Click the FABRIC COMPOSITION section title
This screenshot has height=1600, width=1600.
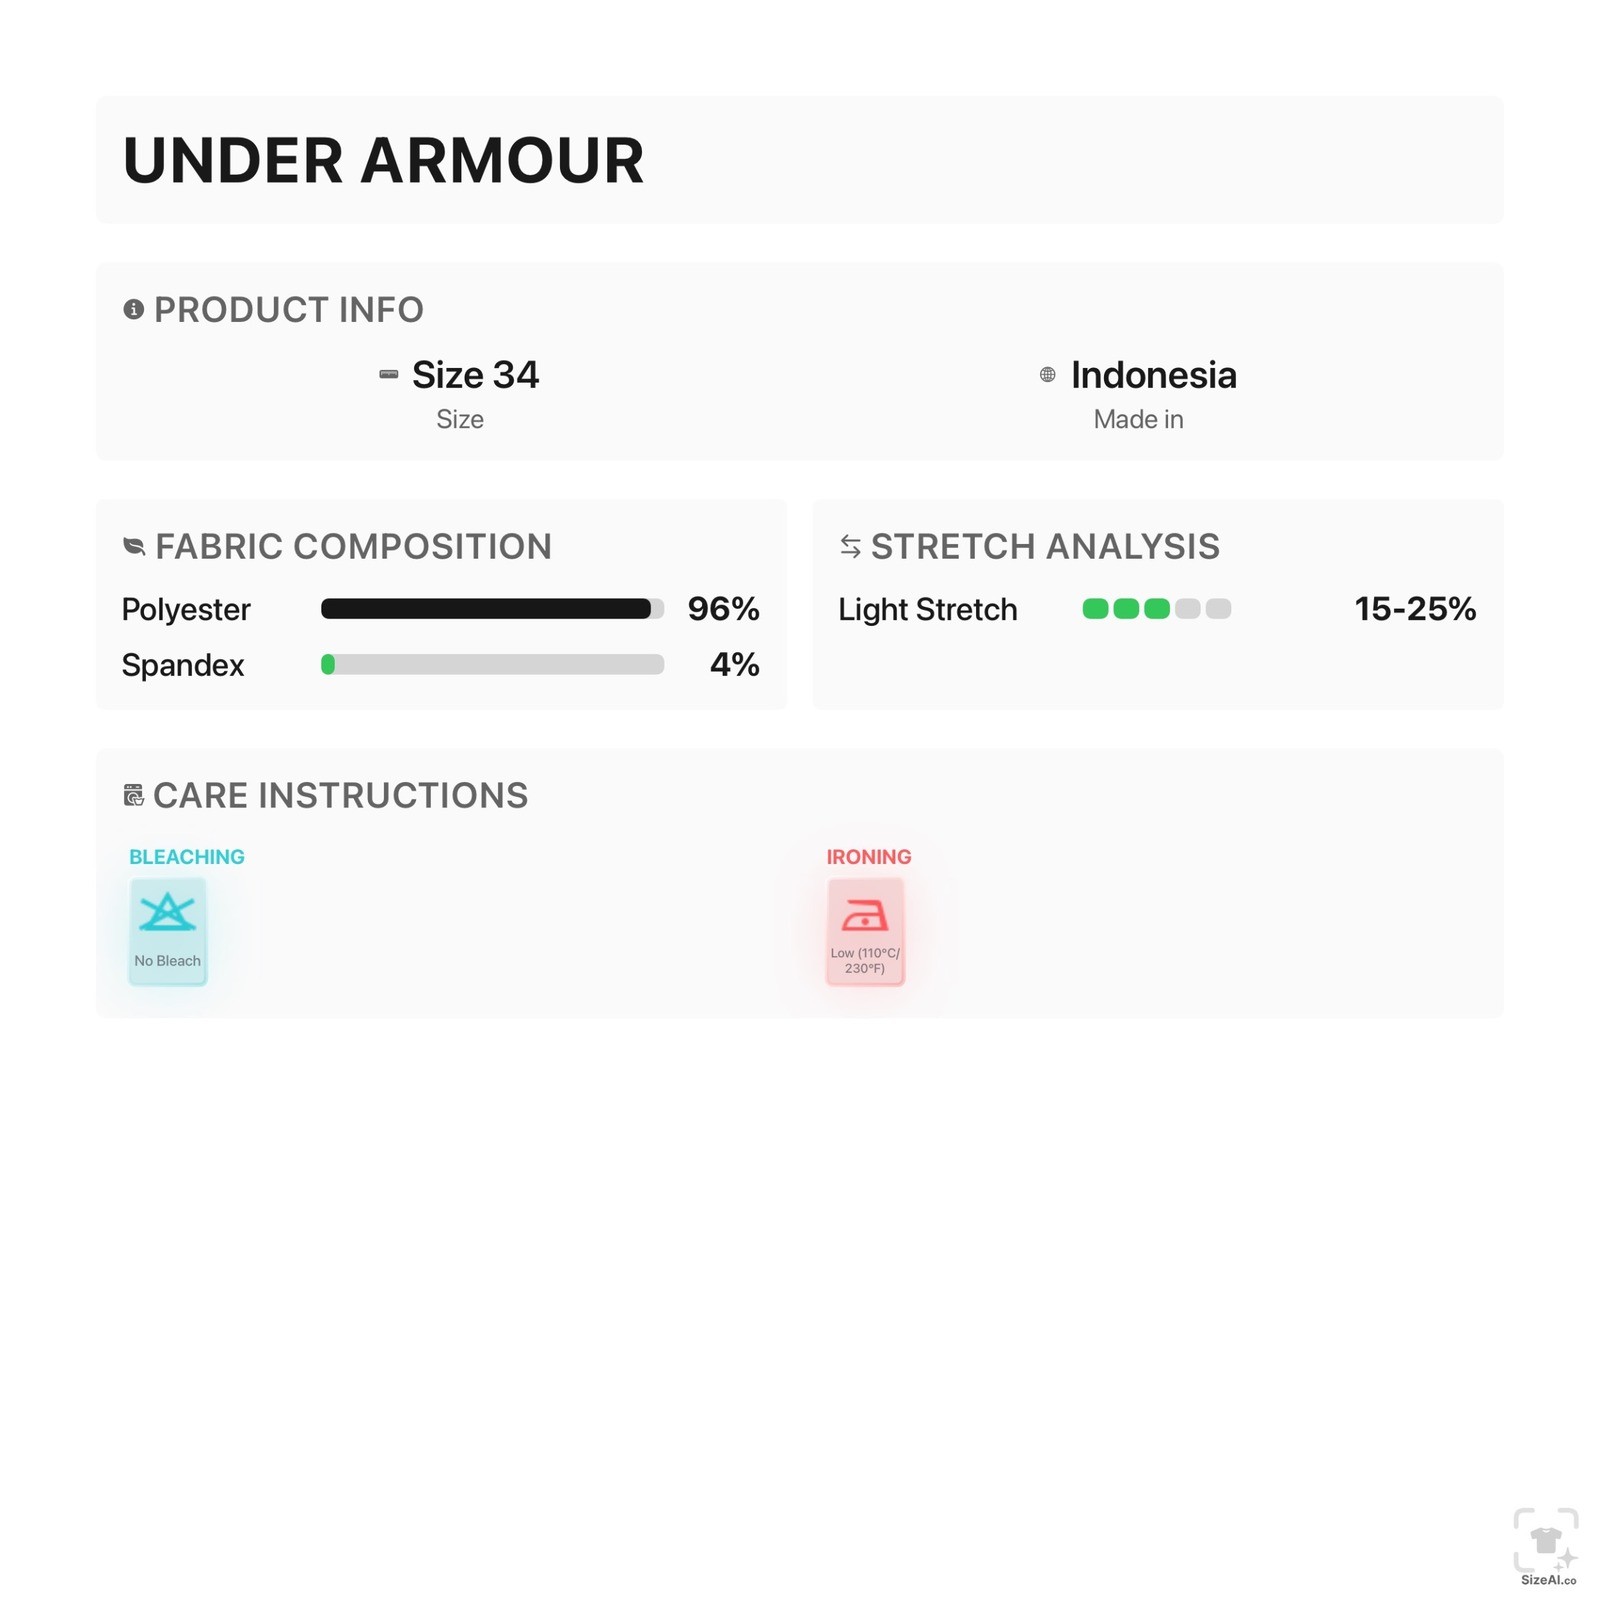(353, 546)
